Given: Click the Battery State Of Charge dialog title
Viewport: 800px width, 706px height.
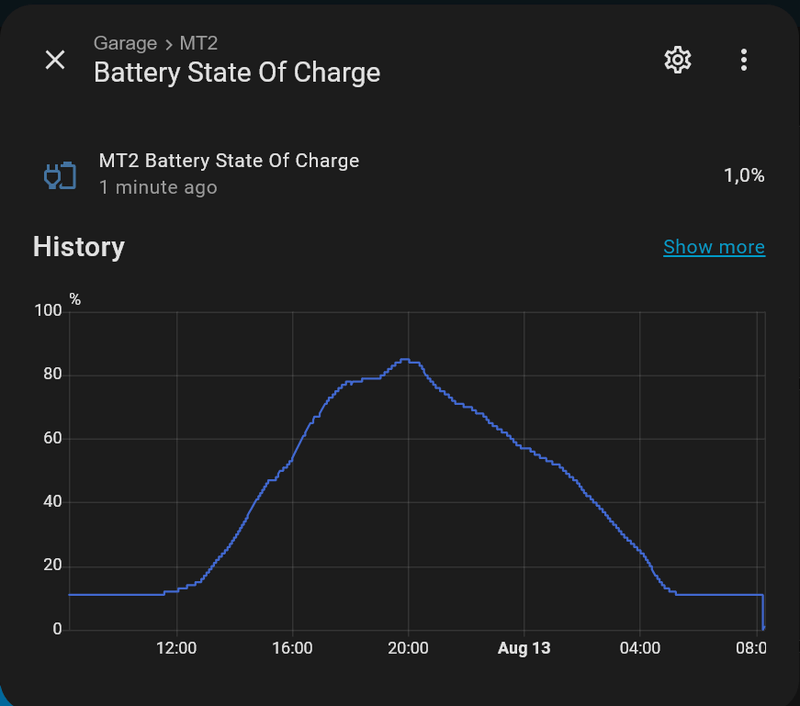Looking at the screenshot, I should (237, 73).
